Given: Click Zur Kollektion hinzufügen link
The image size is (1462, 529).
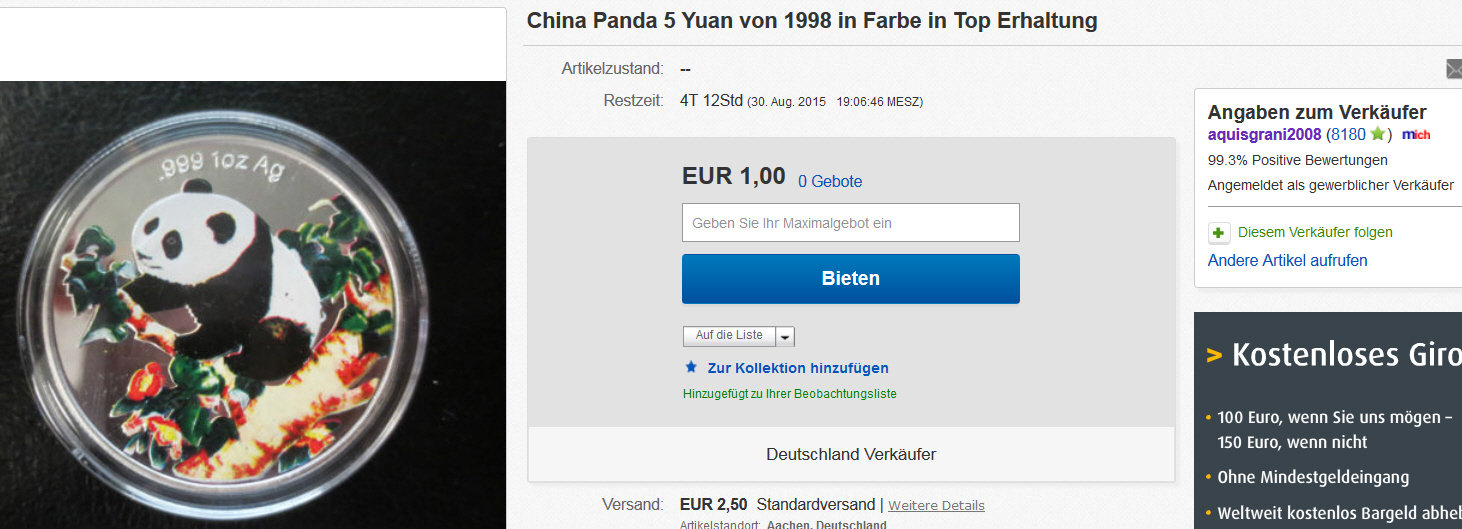Looking at the screenshot, I should (798, 368).
